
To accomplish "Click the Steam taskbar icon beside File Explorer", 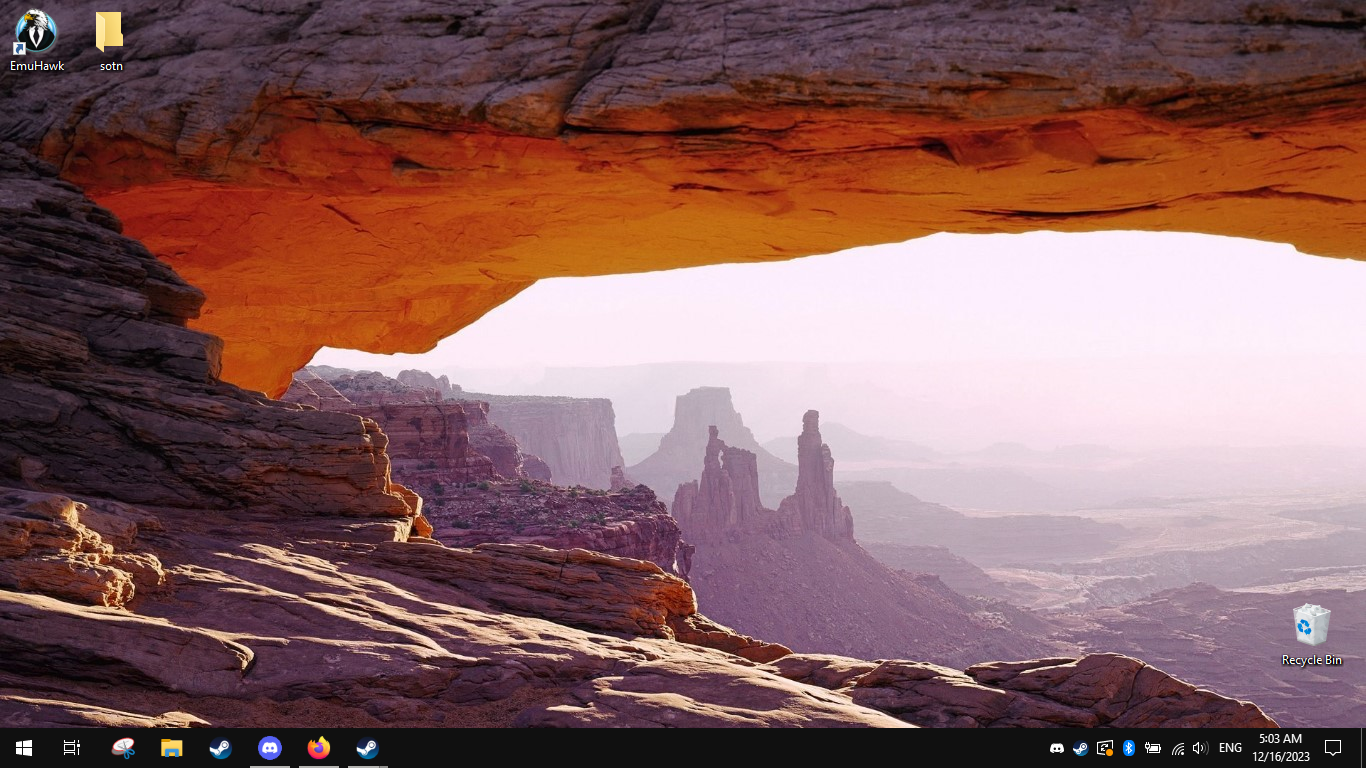I will (221, 748).
